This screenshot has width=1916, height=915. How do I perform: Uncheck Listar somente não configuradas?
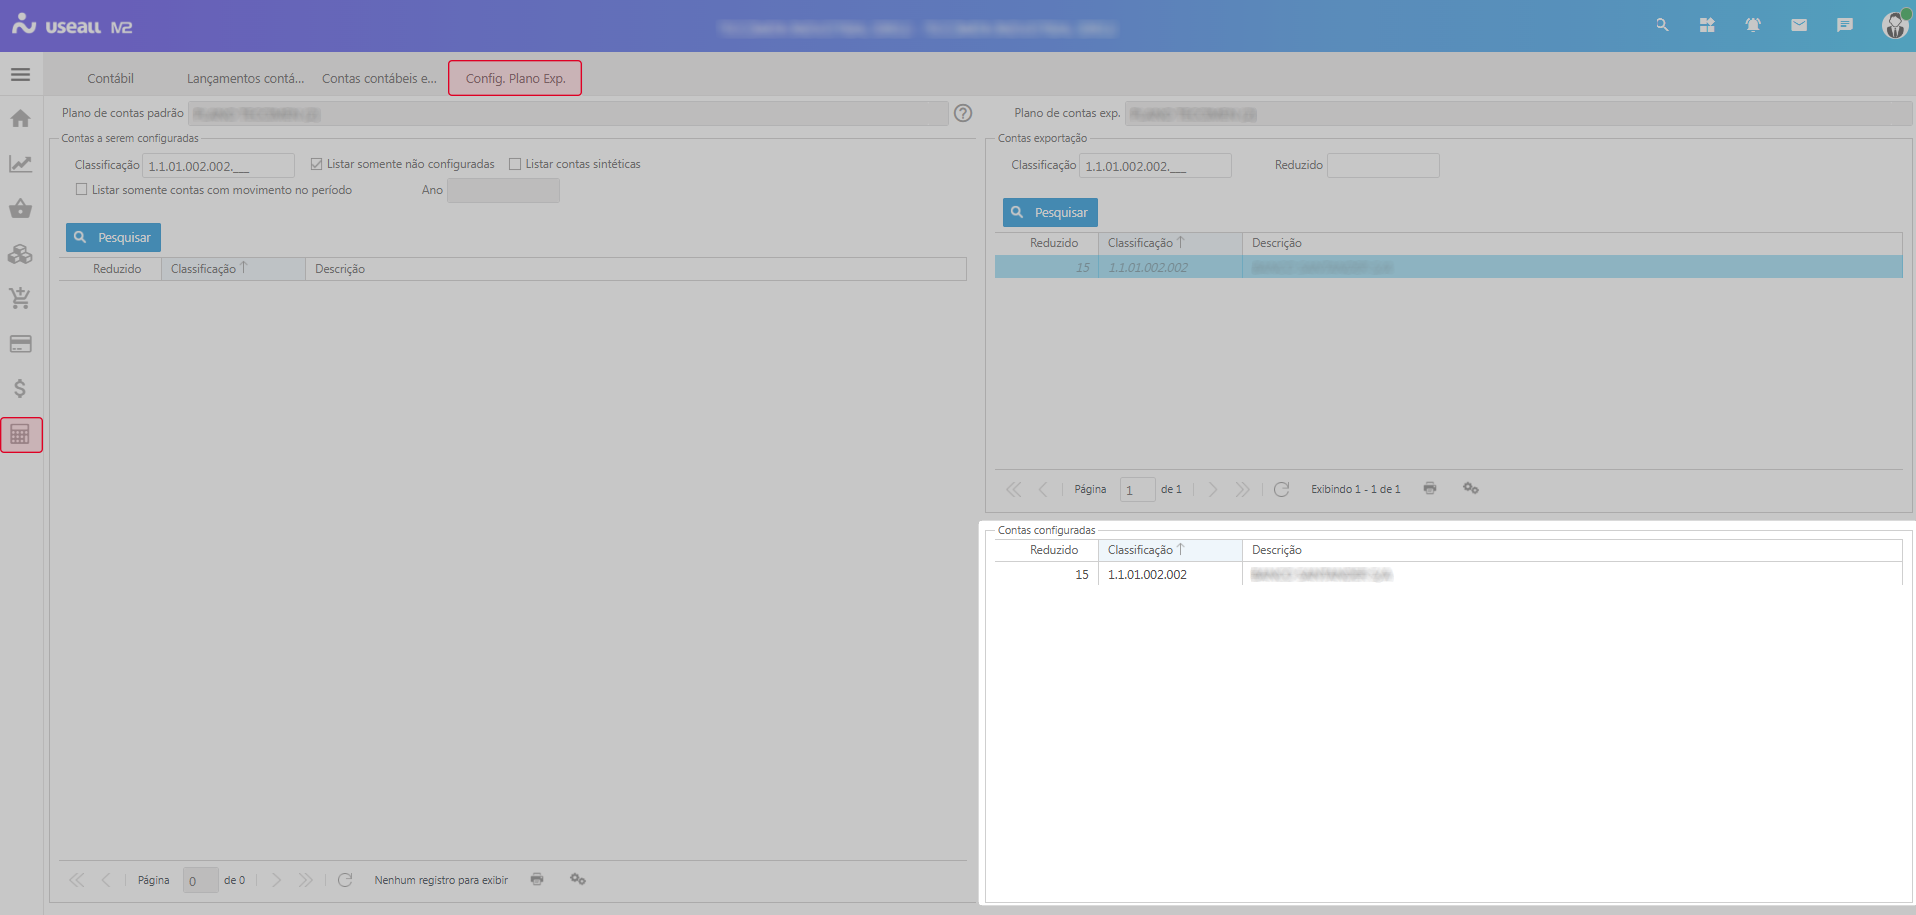[317, 164]
